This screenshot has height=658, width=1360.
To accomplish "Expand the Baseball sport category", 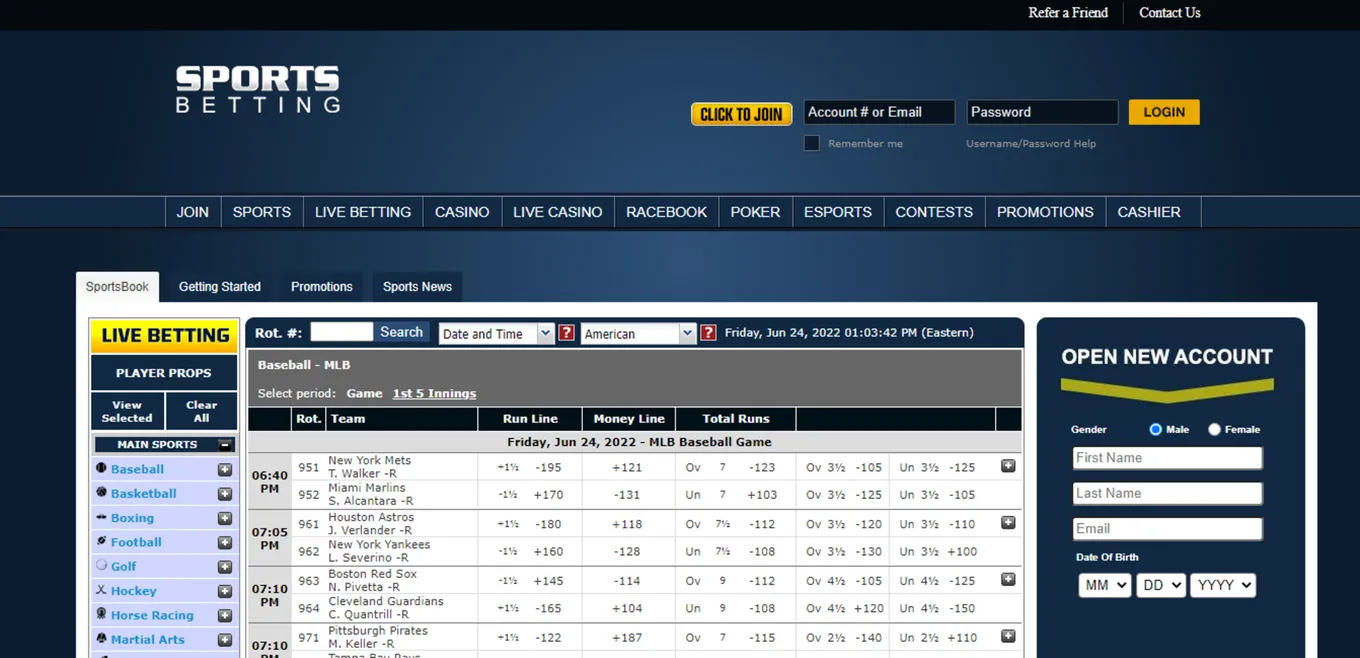I will click(x=225, y=470).
